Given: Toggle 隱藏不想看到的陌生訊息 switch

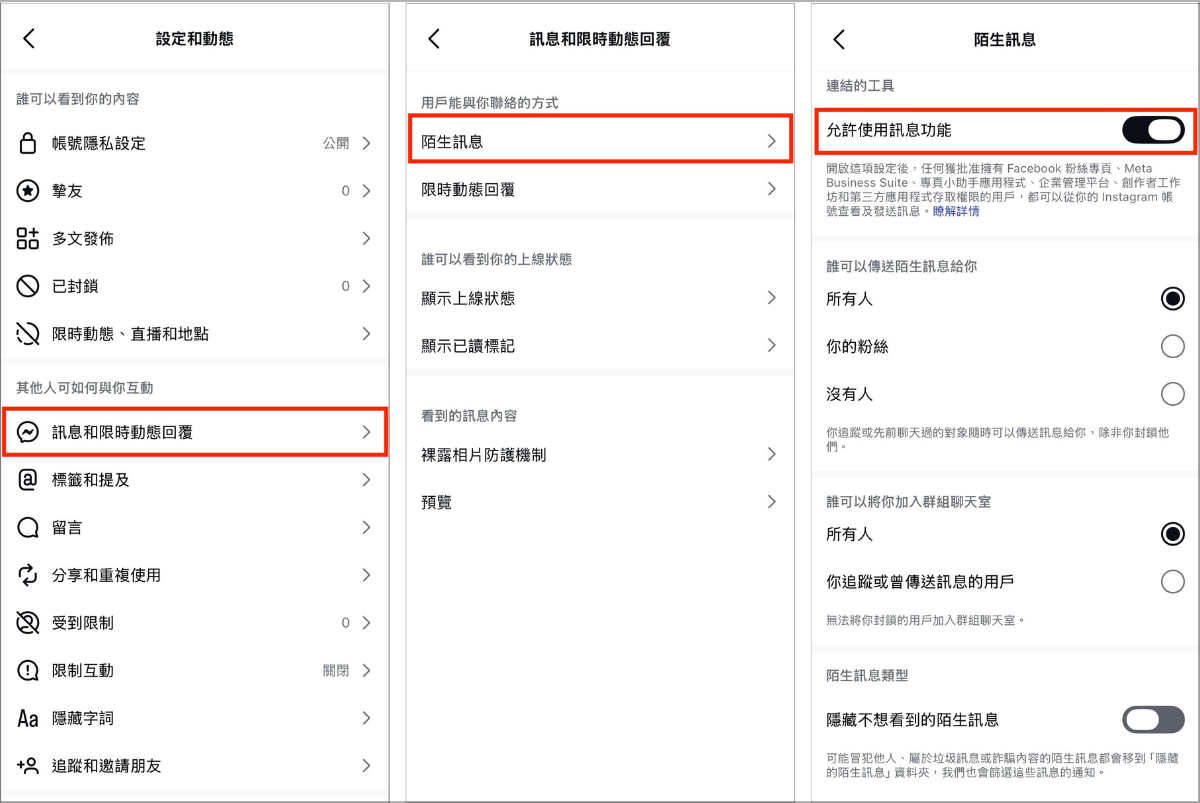Looking at the screenshot, I should (x=1153, y=719).
